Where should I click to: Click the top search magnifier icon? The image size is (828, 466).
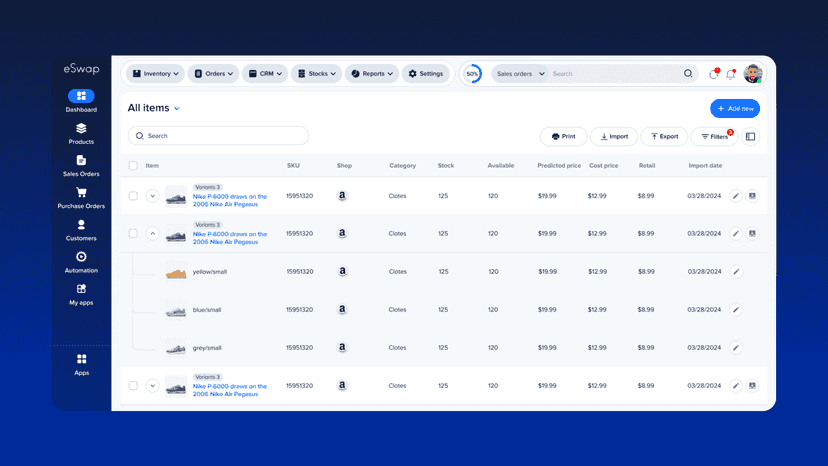[688, 73]
